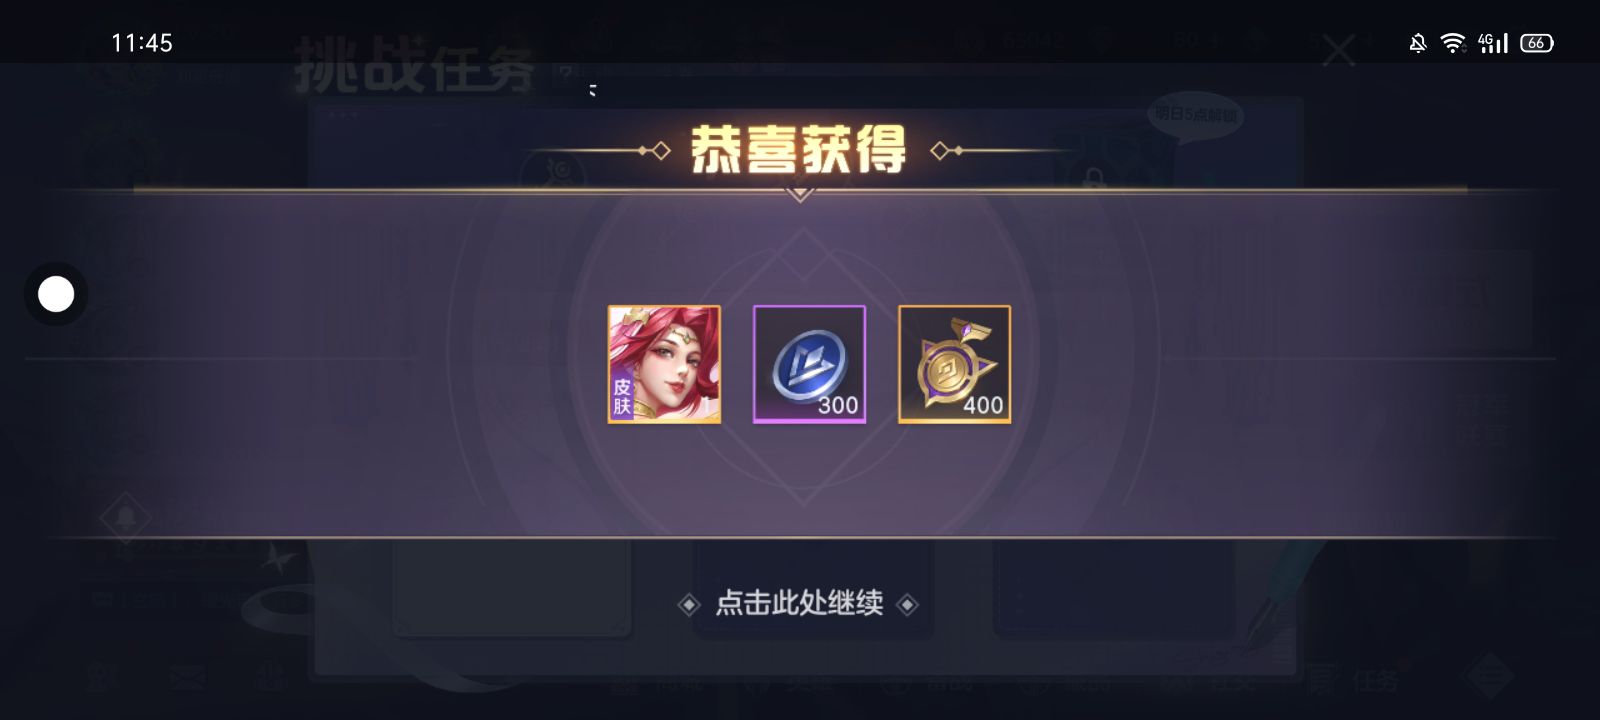
Task: Tap 点击此处继续 to continue
Action: pos(799,603)
